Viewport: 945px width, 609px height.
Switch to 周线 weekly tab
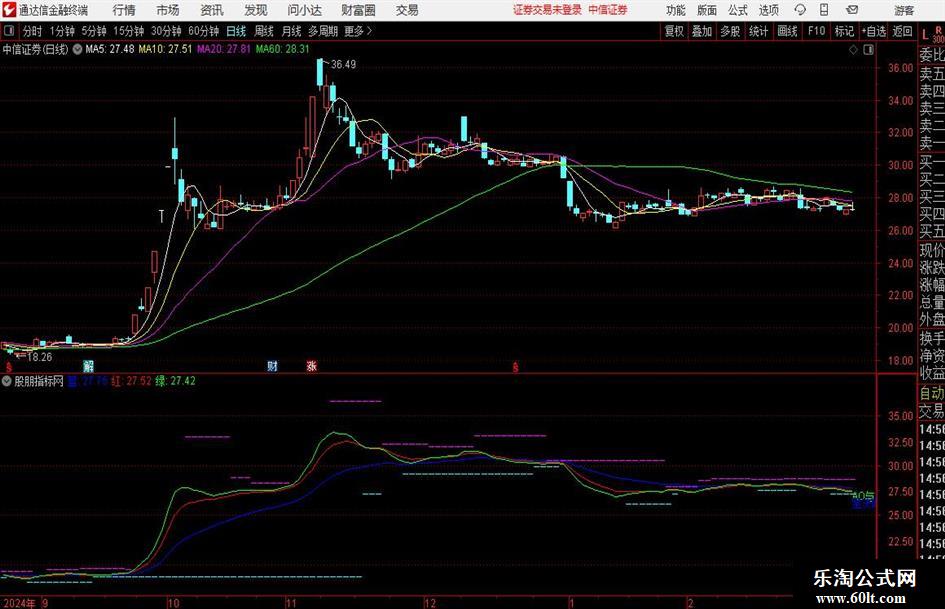click(264, 31)
